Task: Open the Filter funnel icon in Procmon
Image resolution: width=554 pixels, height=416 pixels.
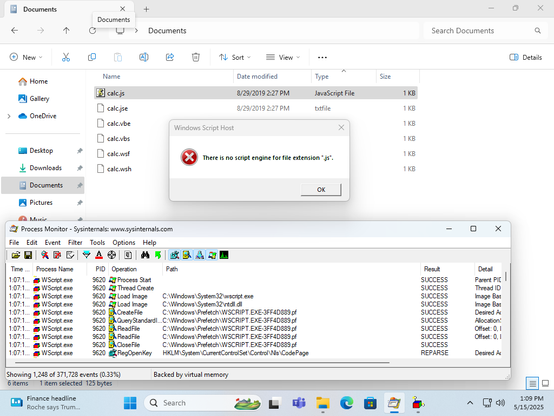Action: (86, 255)
